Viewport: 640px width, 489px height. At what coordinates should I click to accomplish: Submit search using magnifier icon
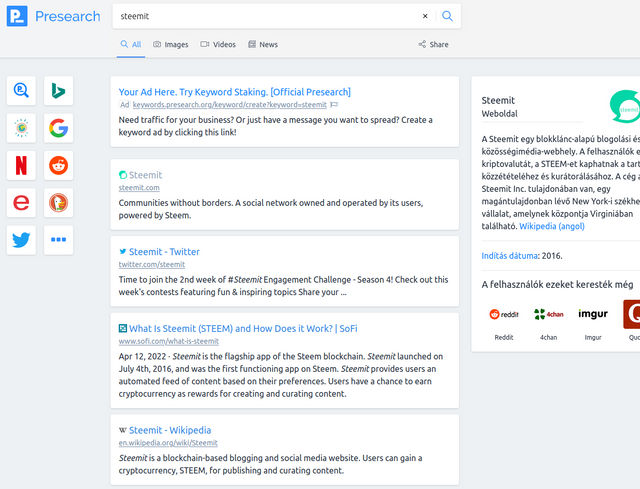click(x=447, y=16)
